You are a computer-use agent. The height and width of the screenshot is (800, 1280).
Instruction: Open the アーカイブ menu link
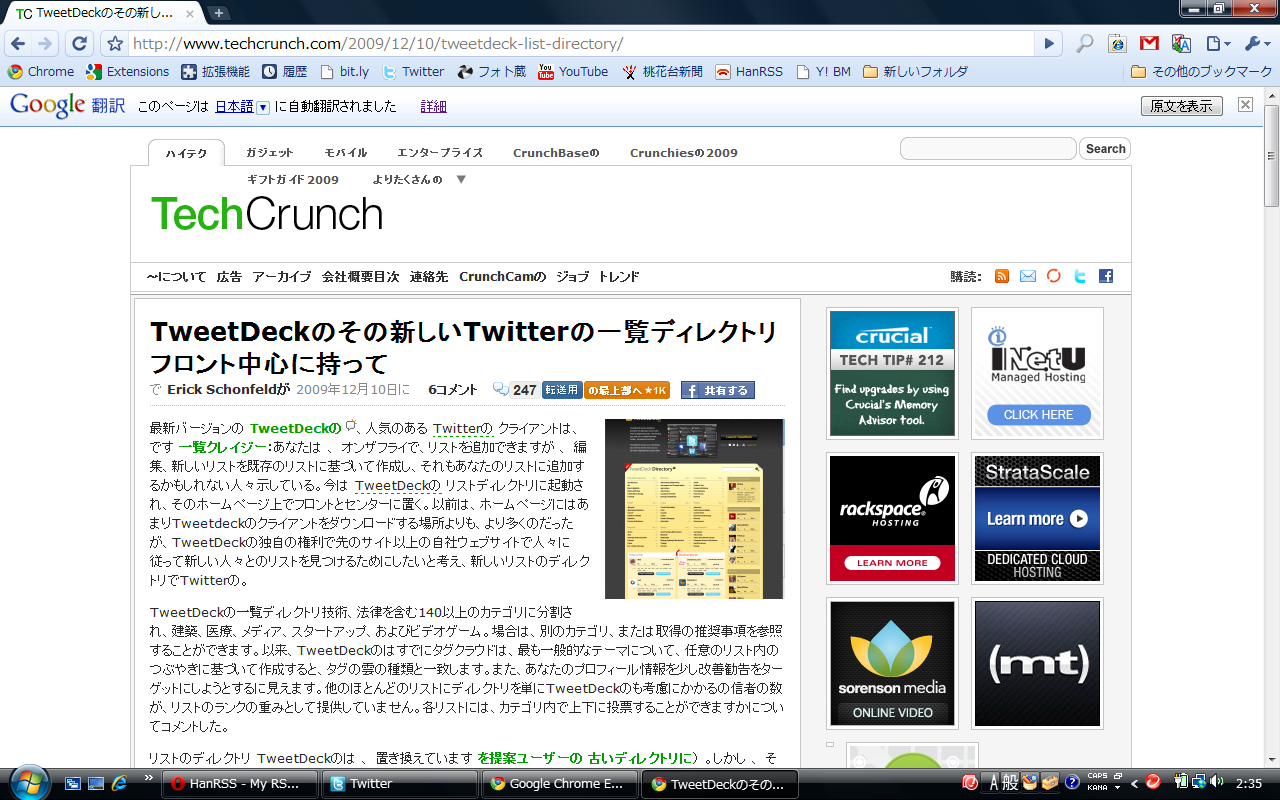point(282,277)
